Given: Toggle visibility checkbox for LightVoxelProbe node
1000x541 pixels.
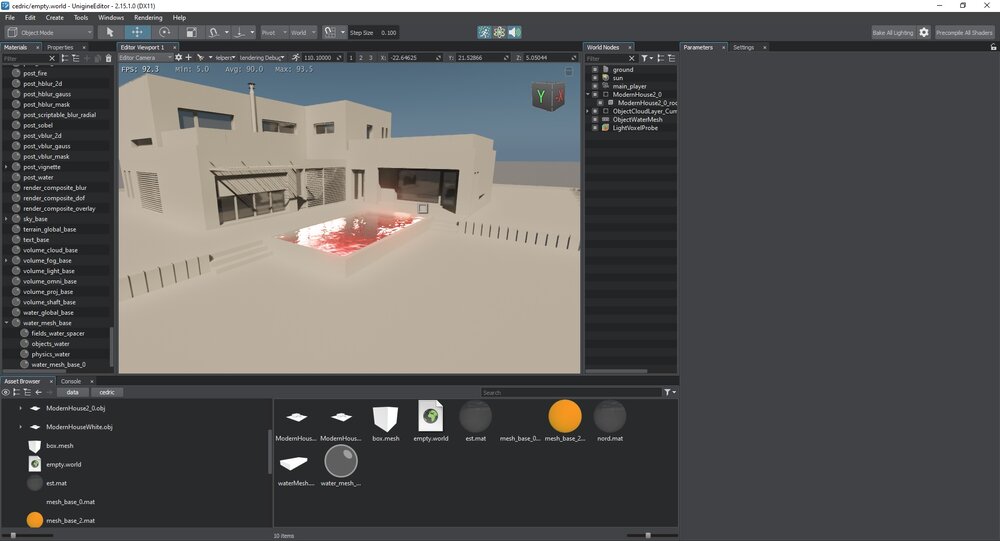Looking at the screenshot, I should click(x=595, y=128).
